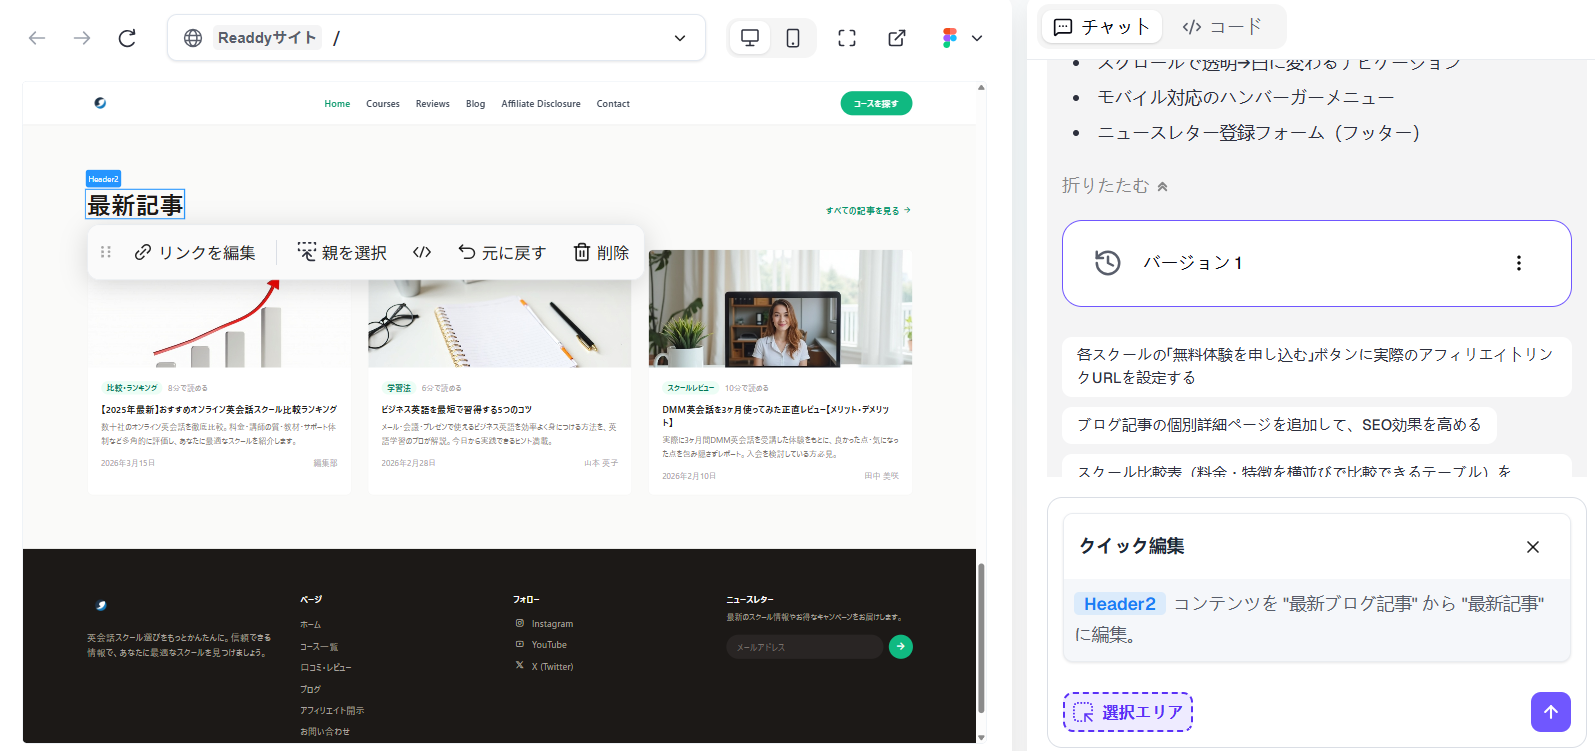Click the preview vertical scrollbar thumb
The height and width of the screenshot is (751, 1595).
pos(981,638)
